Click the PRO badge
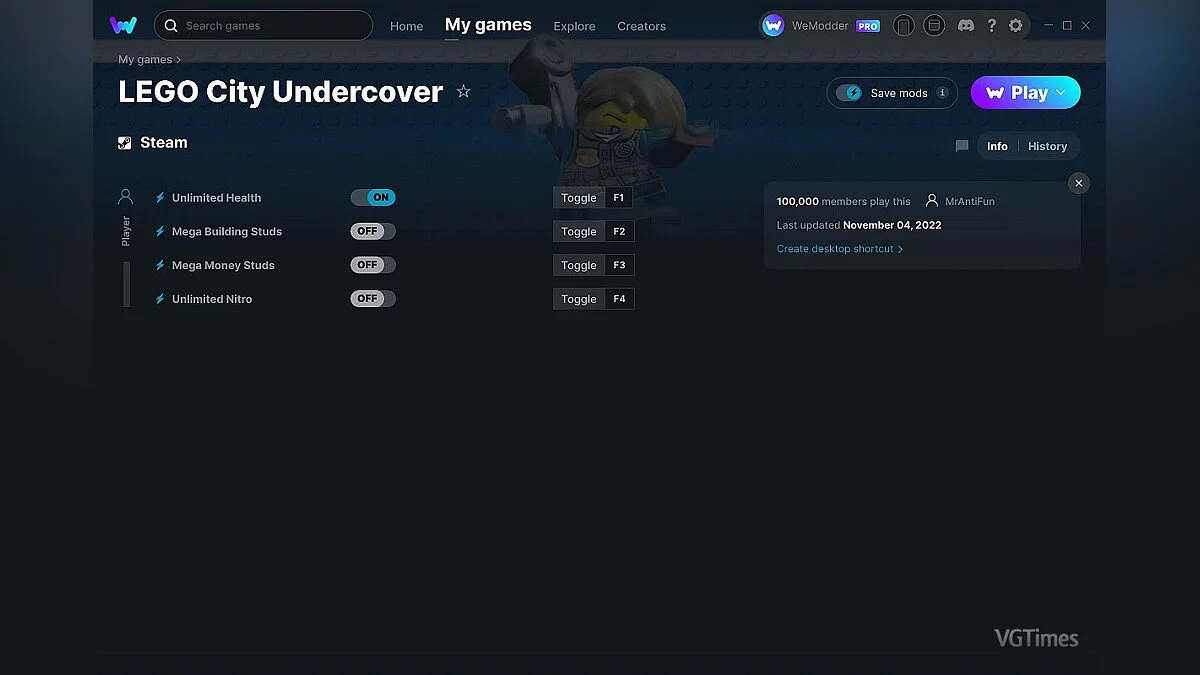 (868, 26)
